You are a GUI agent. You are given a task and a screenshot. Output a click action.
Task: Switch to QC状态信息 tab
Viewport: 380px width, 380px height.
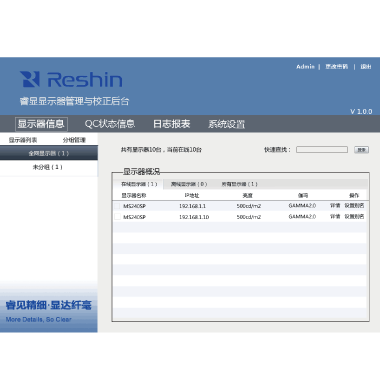[110, 124]
